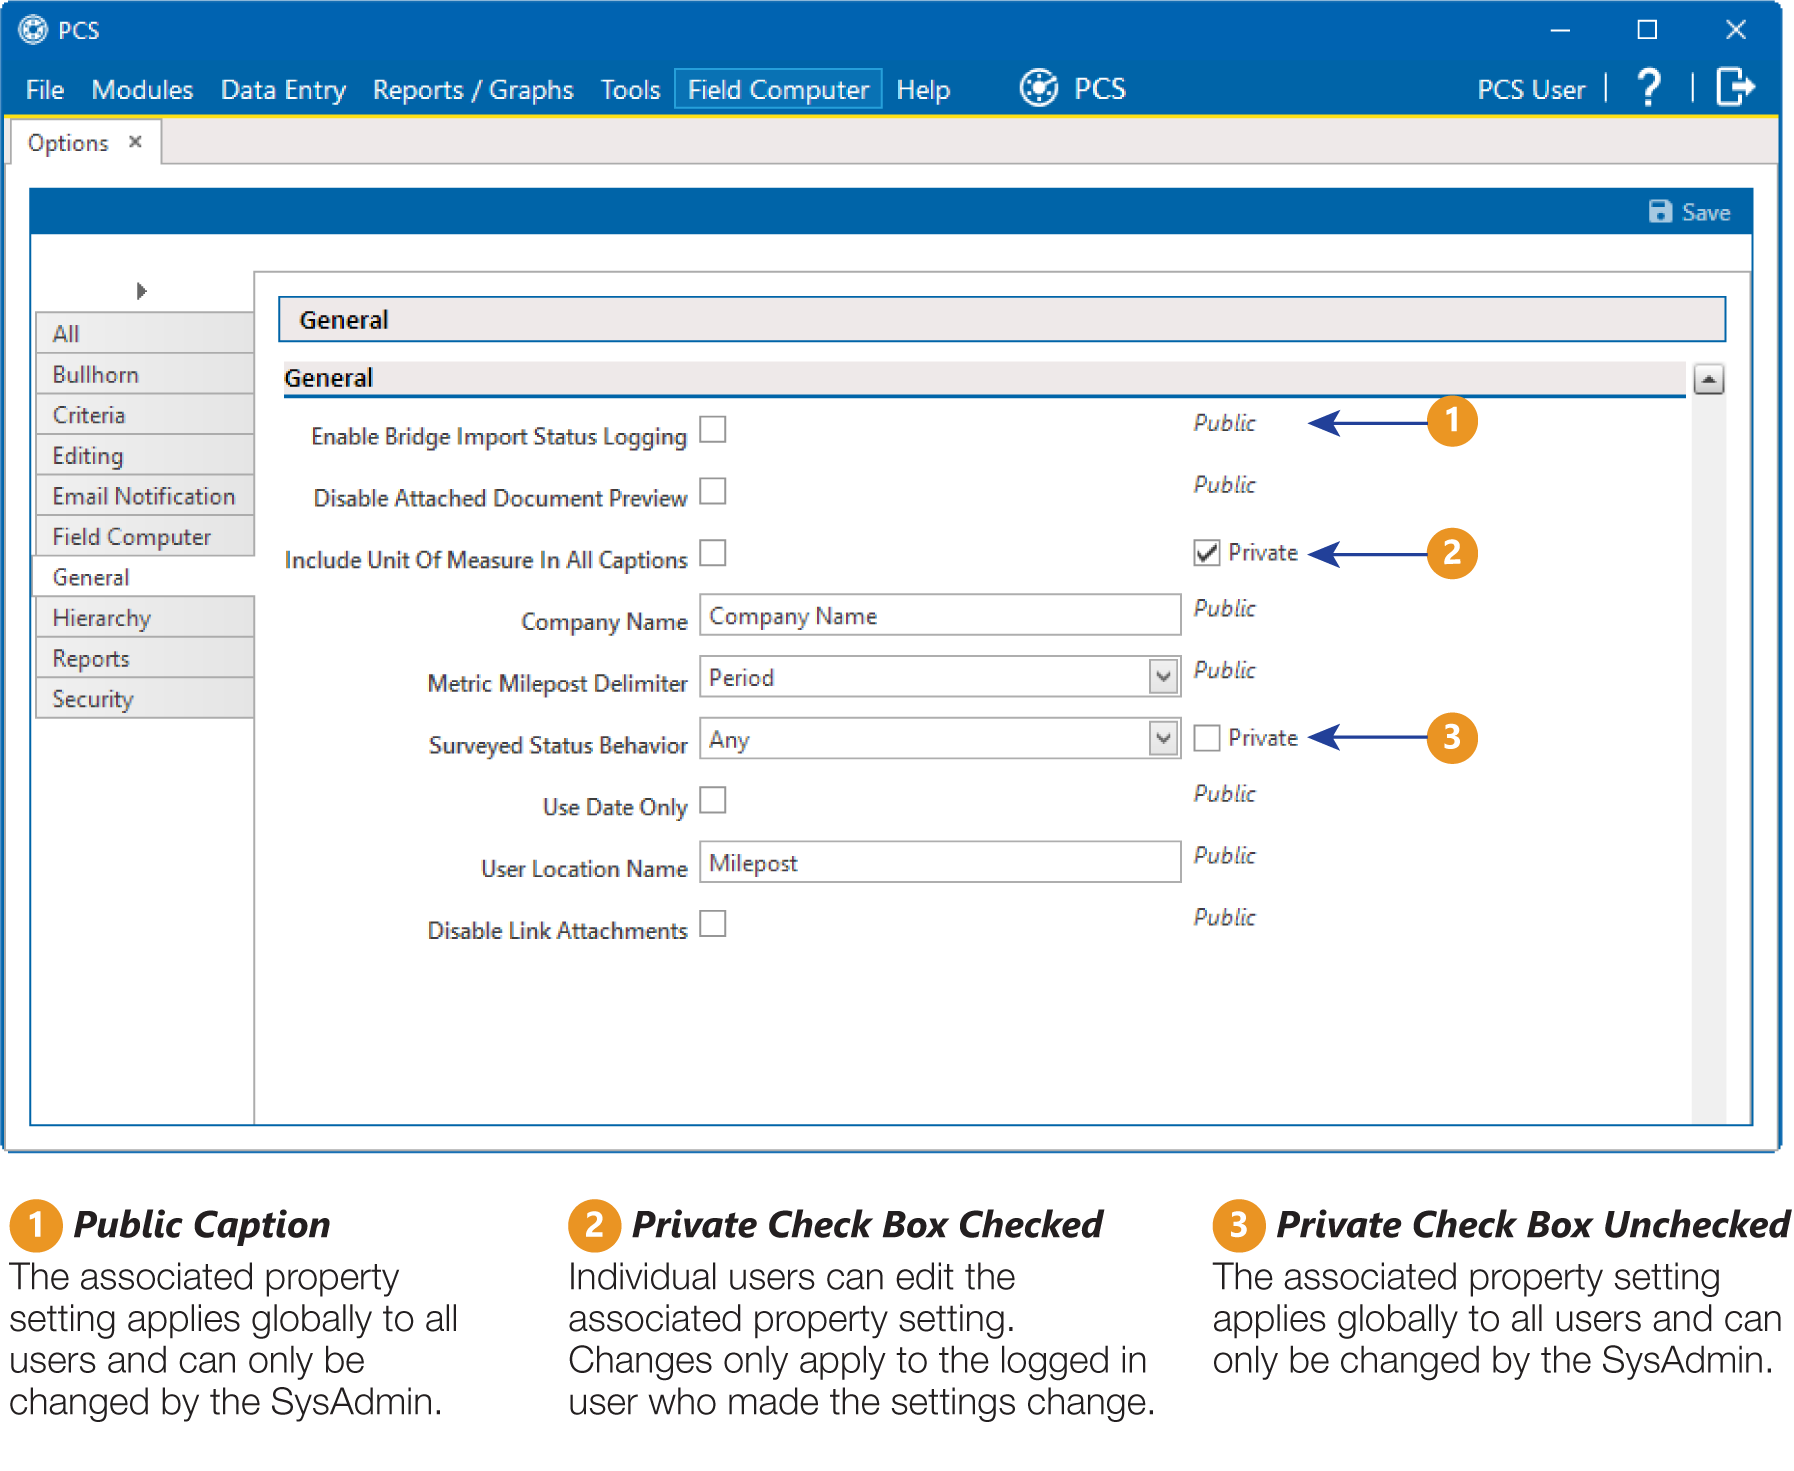This screenshot has width=1794, height=1471.
Task: Select Criteria category in sidebar
Action: [145, 415]
